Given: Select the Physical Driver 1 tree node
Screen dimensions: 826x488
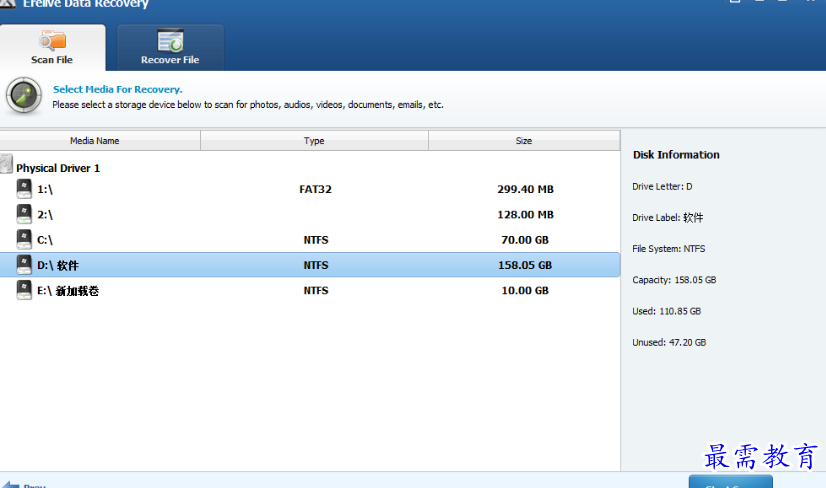Looking at the screenshot, I should click(x=58, y=168).
